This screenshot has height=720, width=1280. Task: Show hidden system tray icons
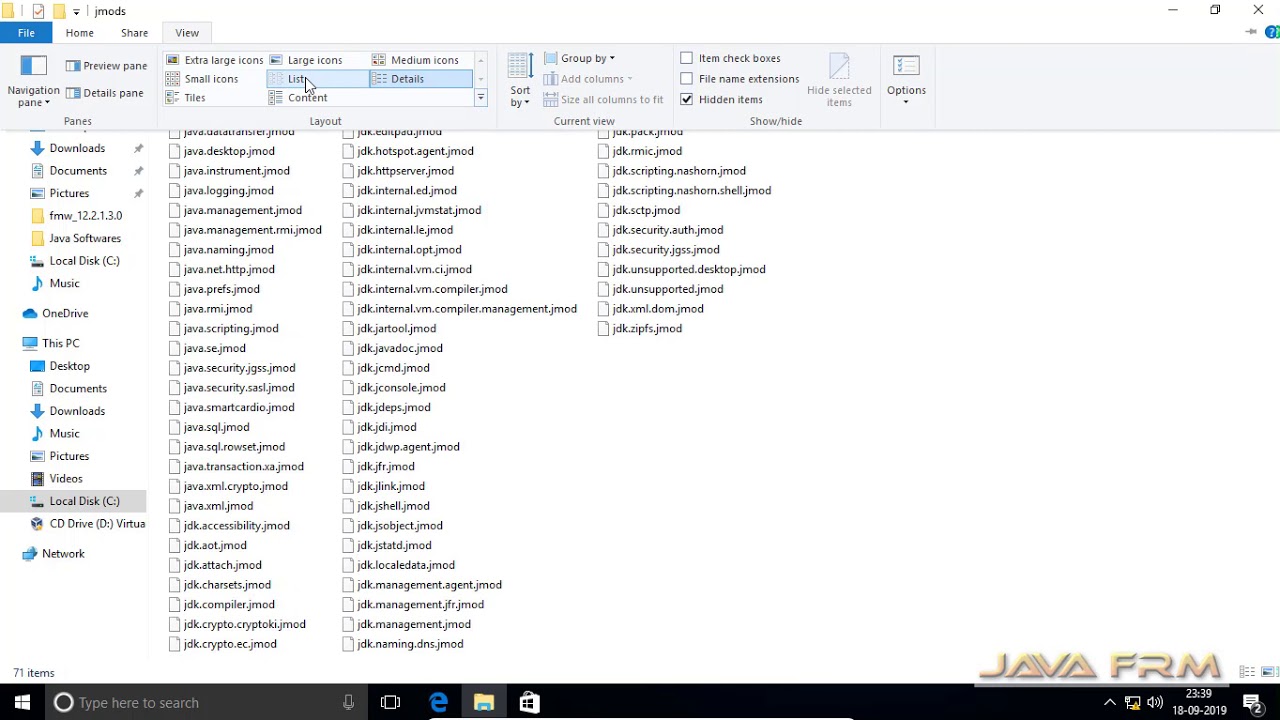[1109, 703]
